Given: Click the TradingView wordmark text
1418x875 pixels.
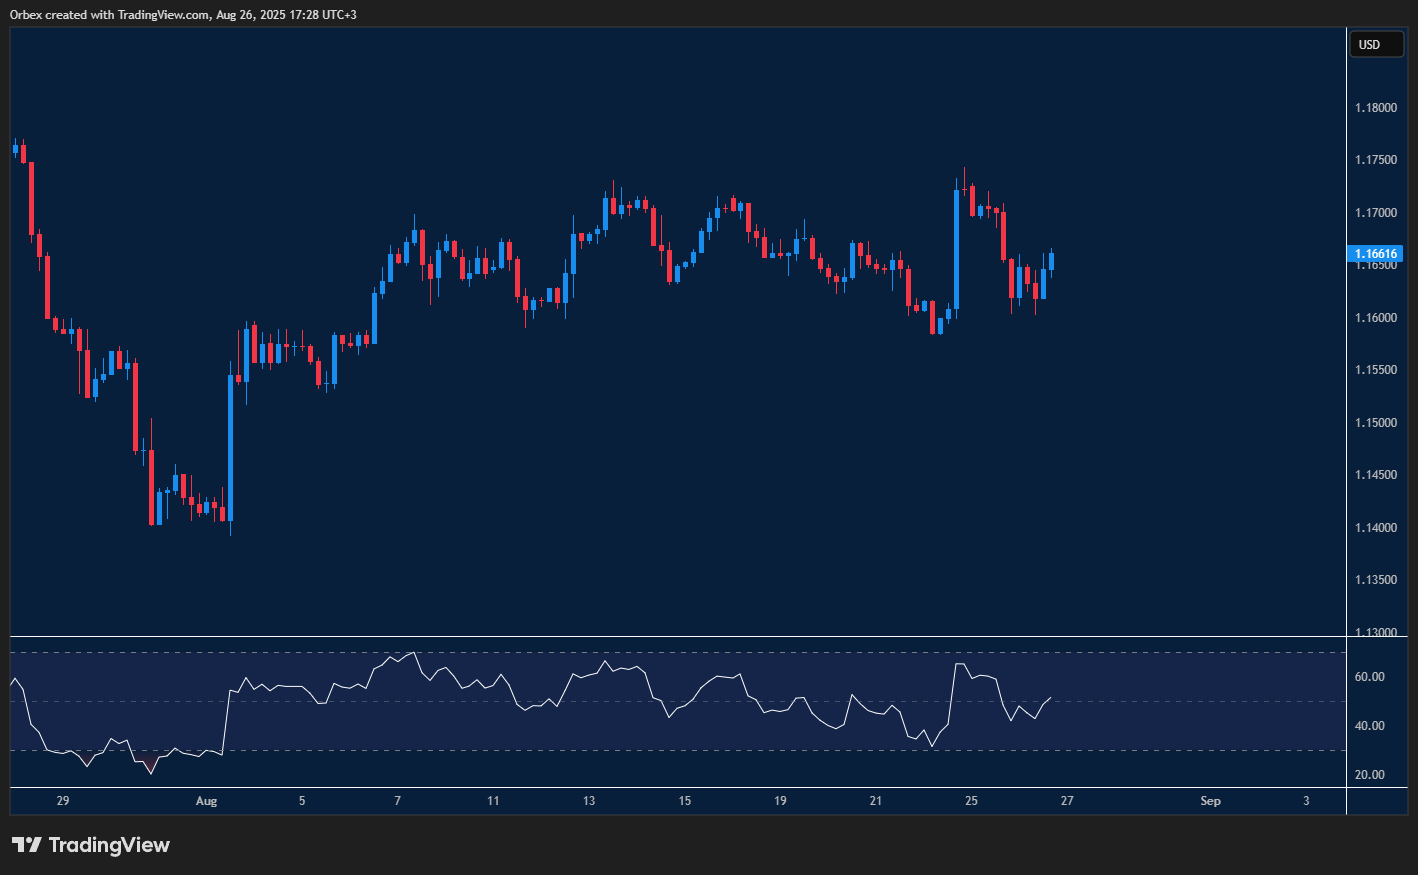Looking at the screenshot, I should click(109, 845).
